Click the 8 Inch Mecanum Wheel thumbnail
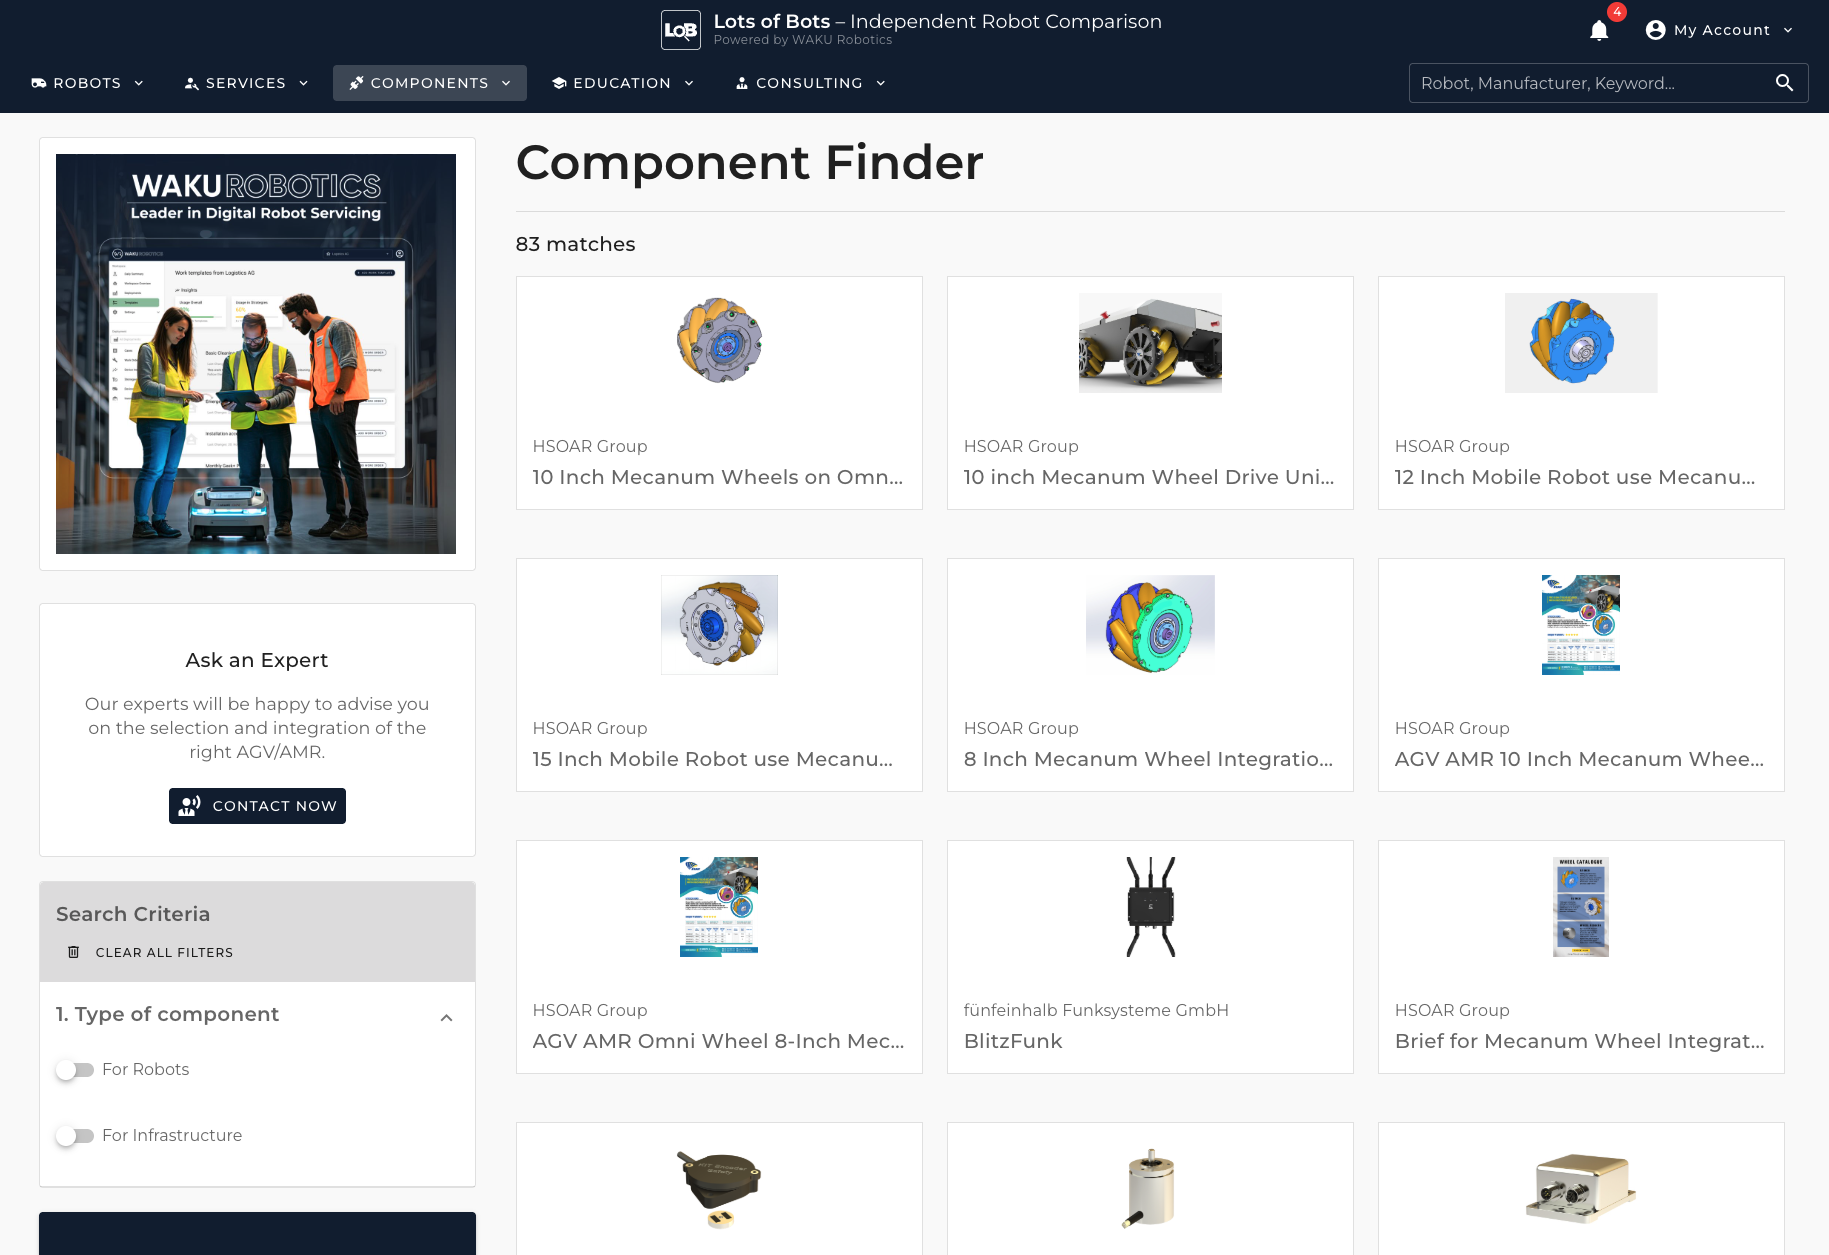 (x=1150, y=625)
